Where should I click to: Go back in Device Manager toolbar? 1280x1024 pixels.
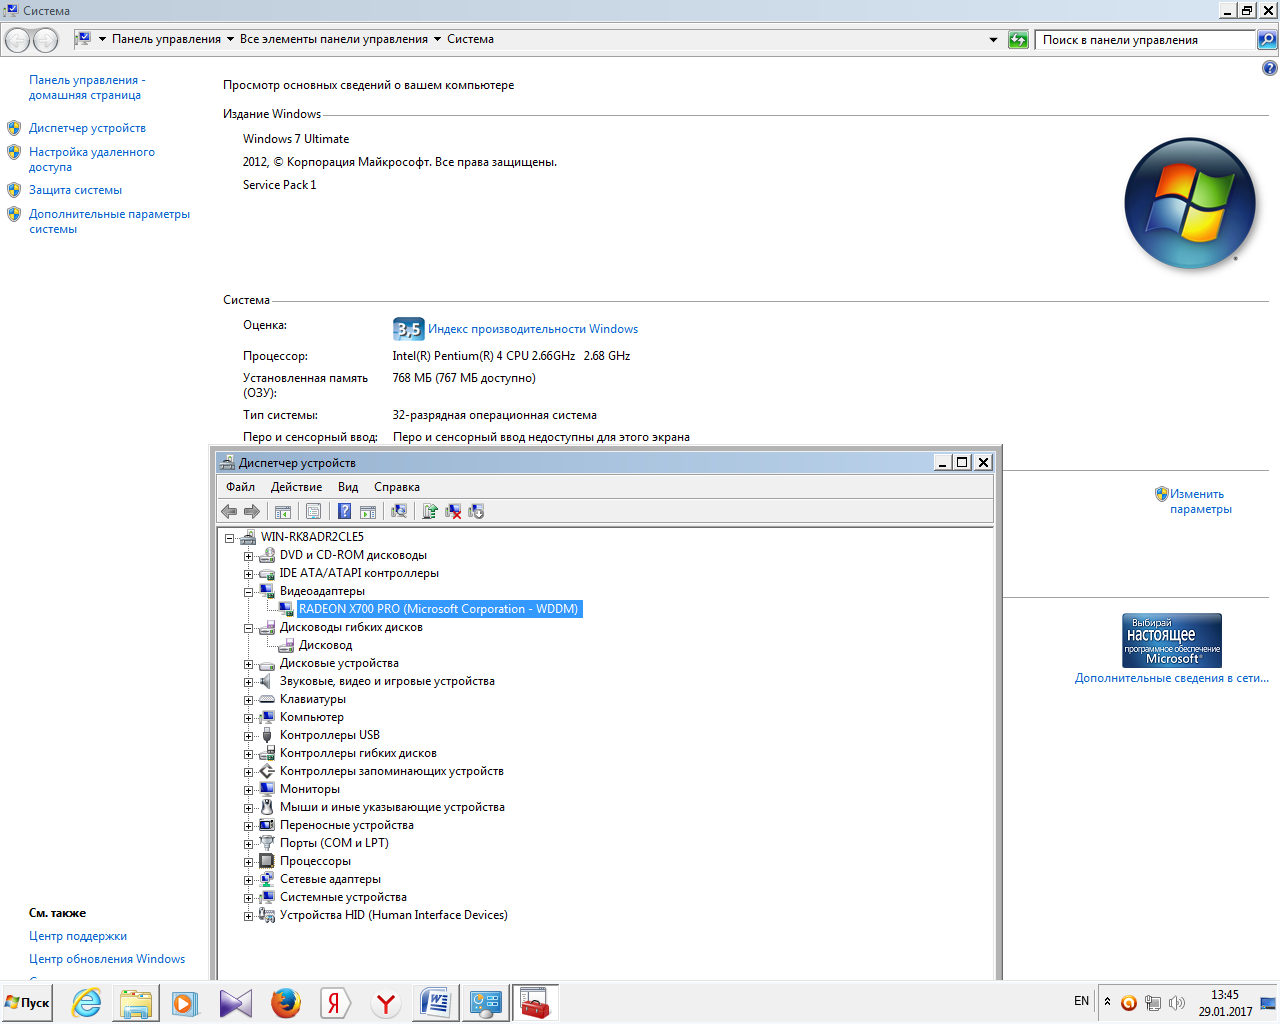(x=229, y=511)
